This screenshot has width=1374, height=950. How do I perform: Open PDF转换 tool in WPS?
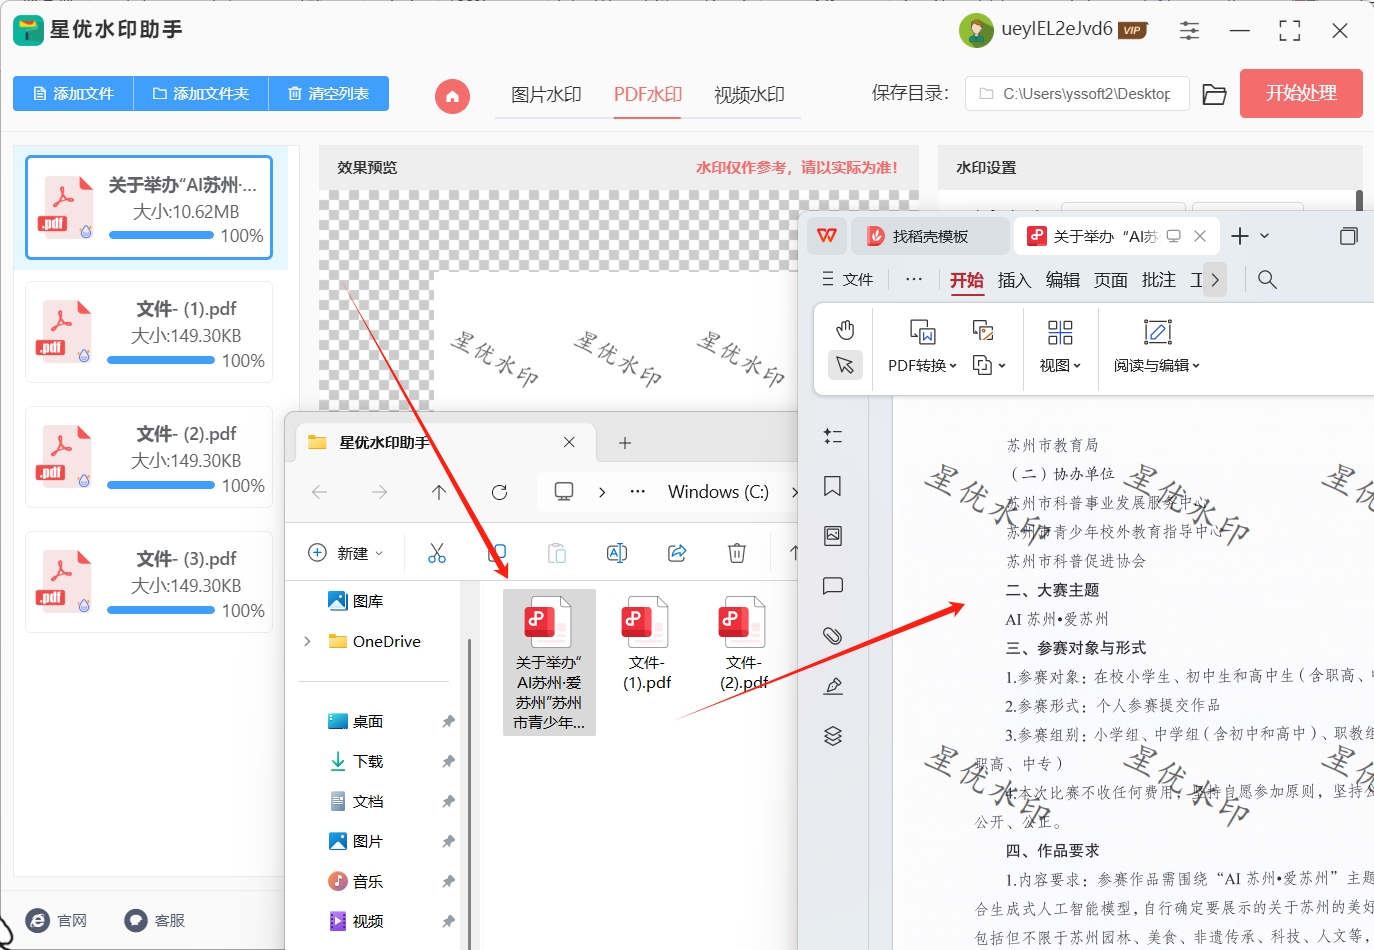tap(922, 346)
